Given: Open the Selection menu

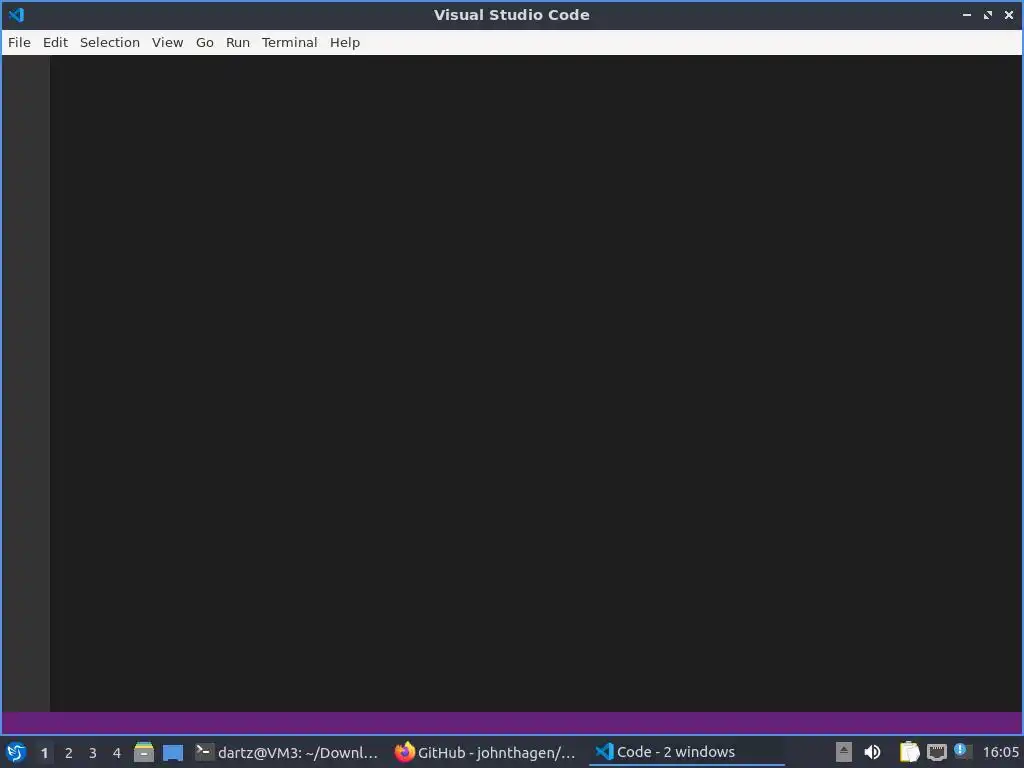Looking at the screenshot, I should click(110, 42).
